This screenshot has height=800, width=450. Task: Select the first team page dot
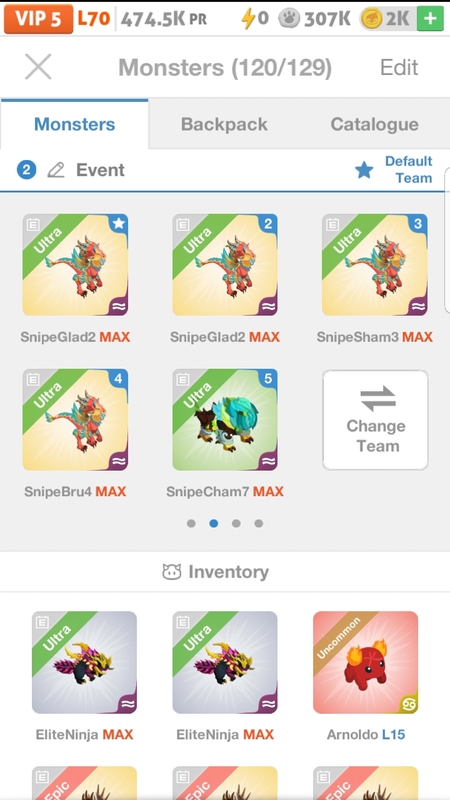(x=191, y=523)
